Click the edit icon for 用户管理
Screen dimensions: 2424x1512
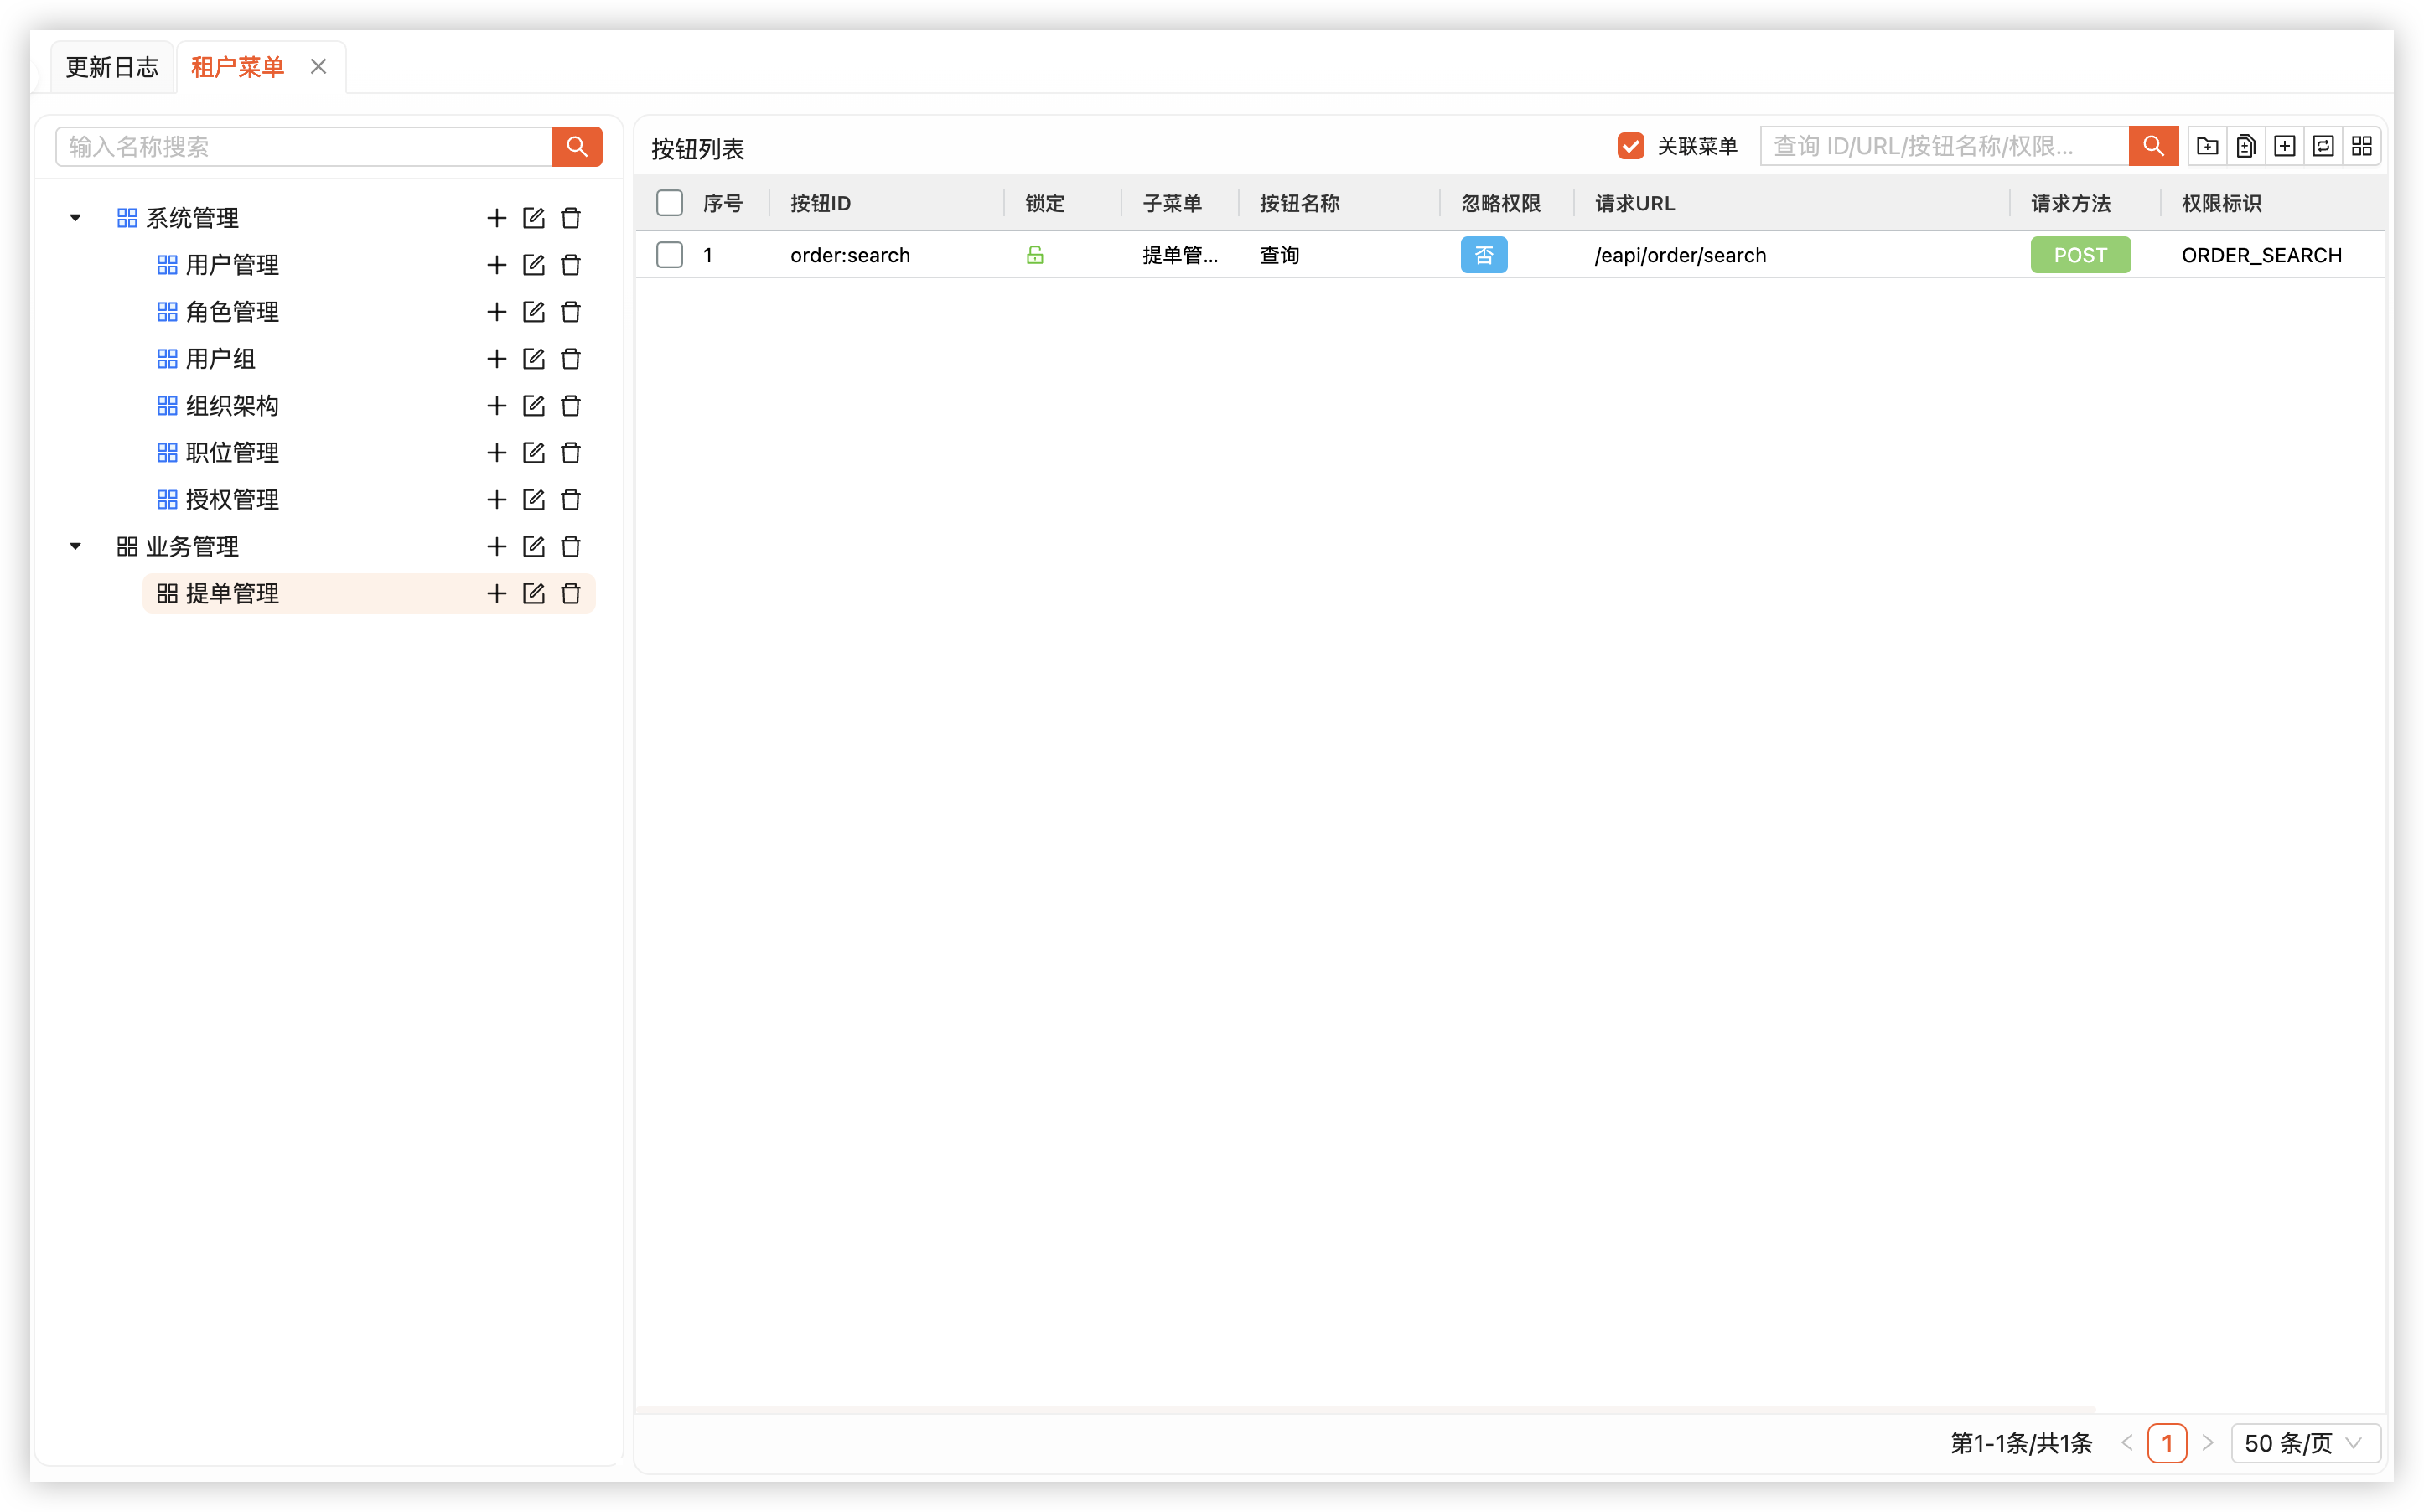tap(533, 265)
